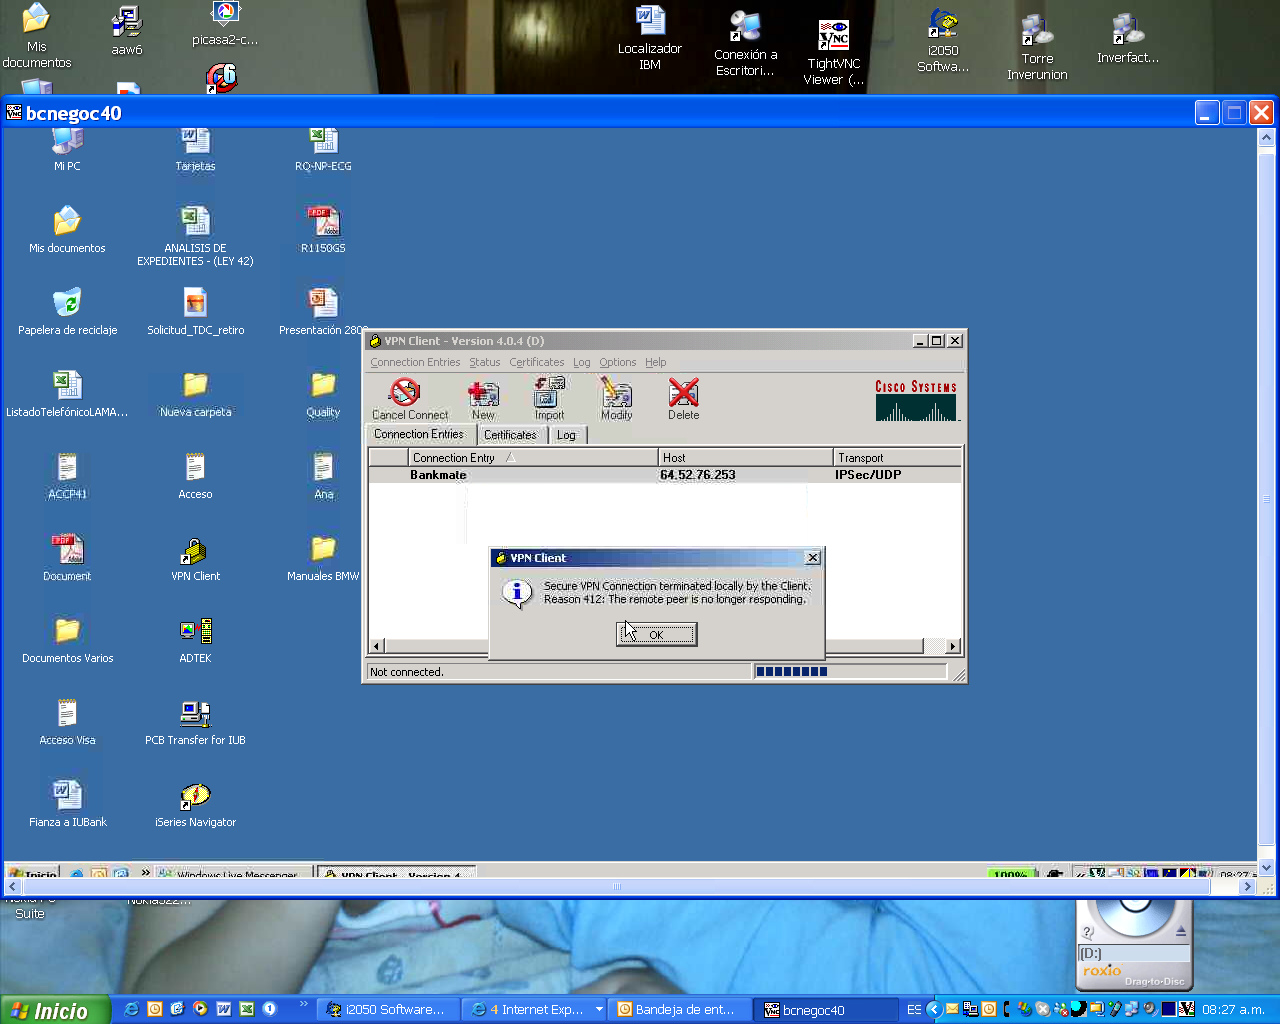Image resolution: width=1280 pixels, height=1024 pixels.
Task: Close the VPN Client error dialog
Action: 812,557
